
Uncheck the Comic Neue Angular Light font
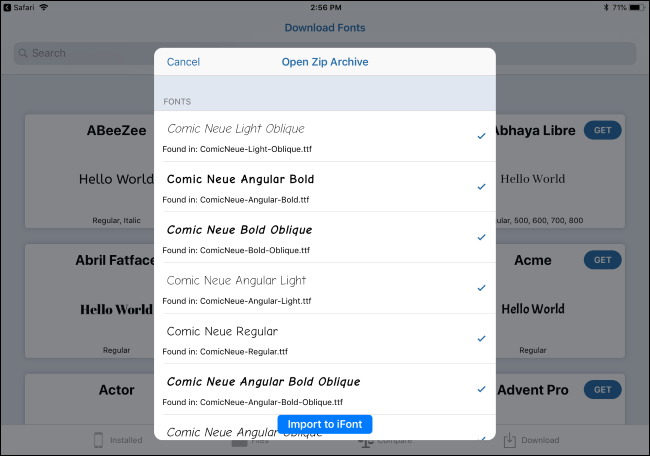tap(481, 288)
